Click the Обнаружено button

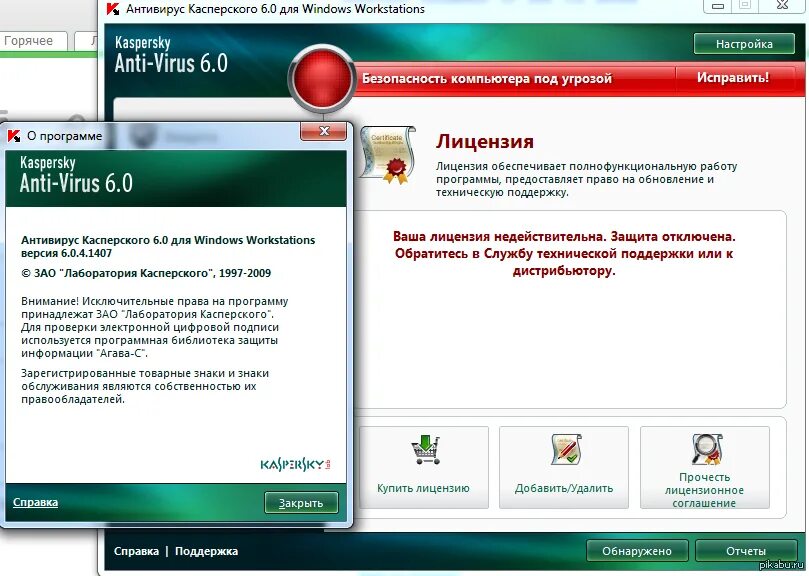[637, 551]
